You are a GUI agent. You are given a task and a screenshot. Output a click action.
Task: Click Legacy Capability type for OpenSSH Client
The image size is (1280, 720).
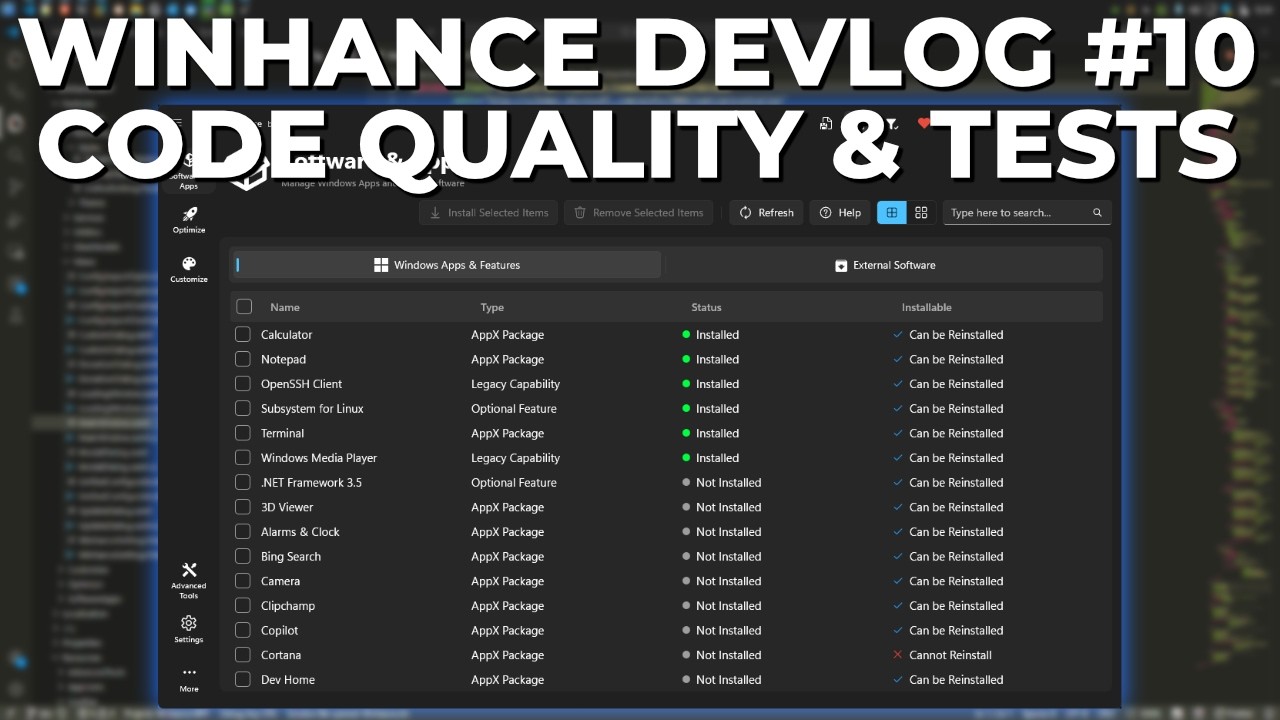point(516,384)
